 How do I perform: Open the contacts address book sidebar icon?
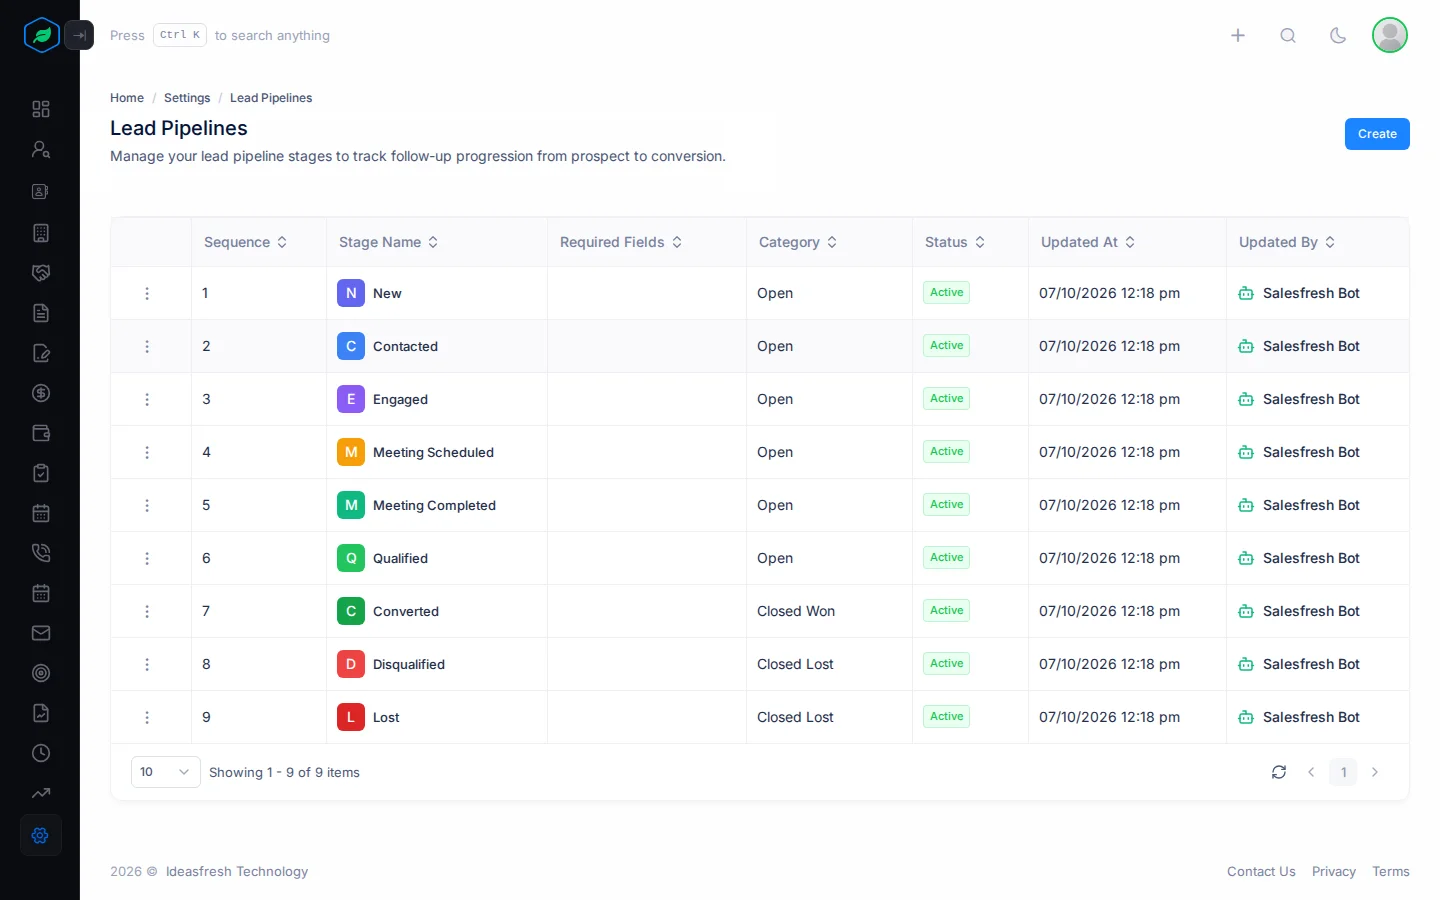41,191
